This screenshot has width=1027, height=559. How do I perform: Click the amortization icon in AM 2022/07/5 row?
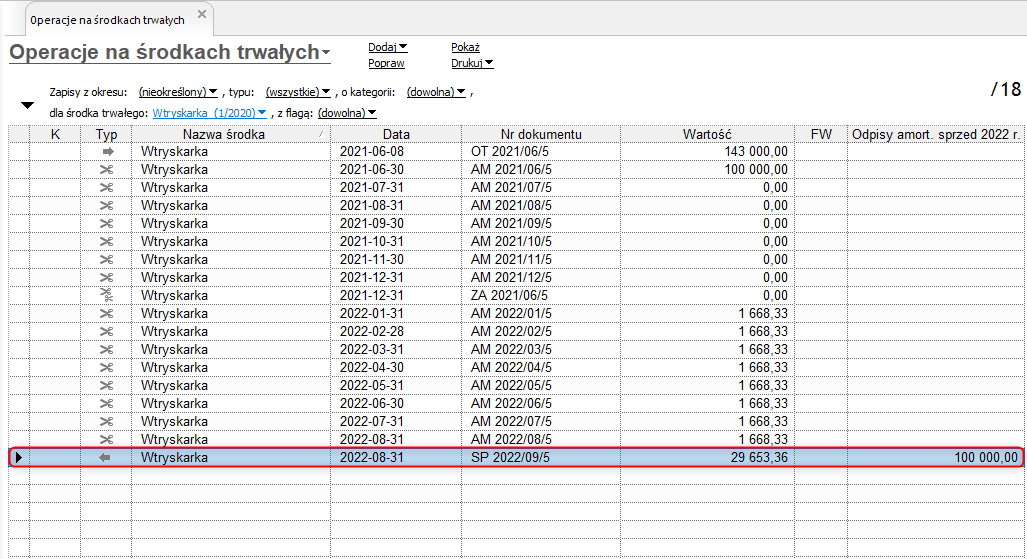coord(107,422)
